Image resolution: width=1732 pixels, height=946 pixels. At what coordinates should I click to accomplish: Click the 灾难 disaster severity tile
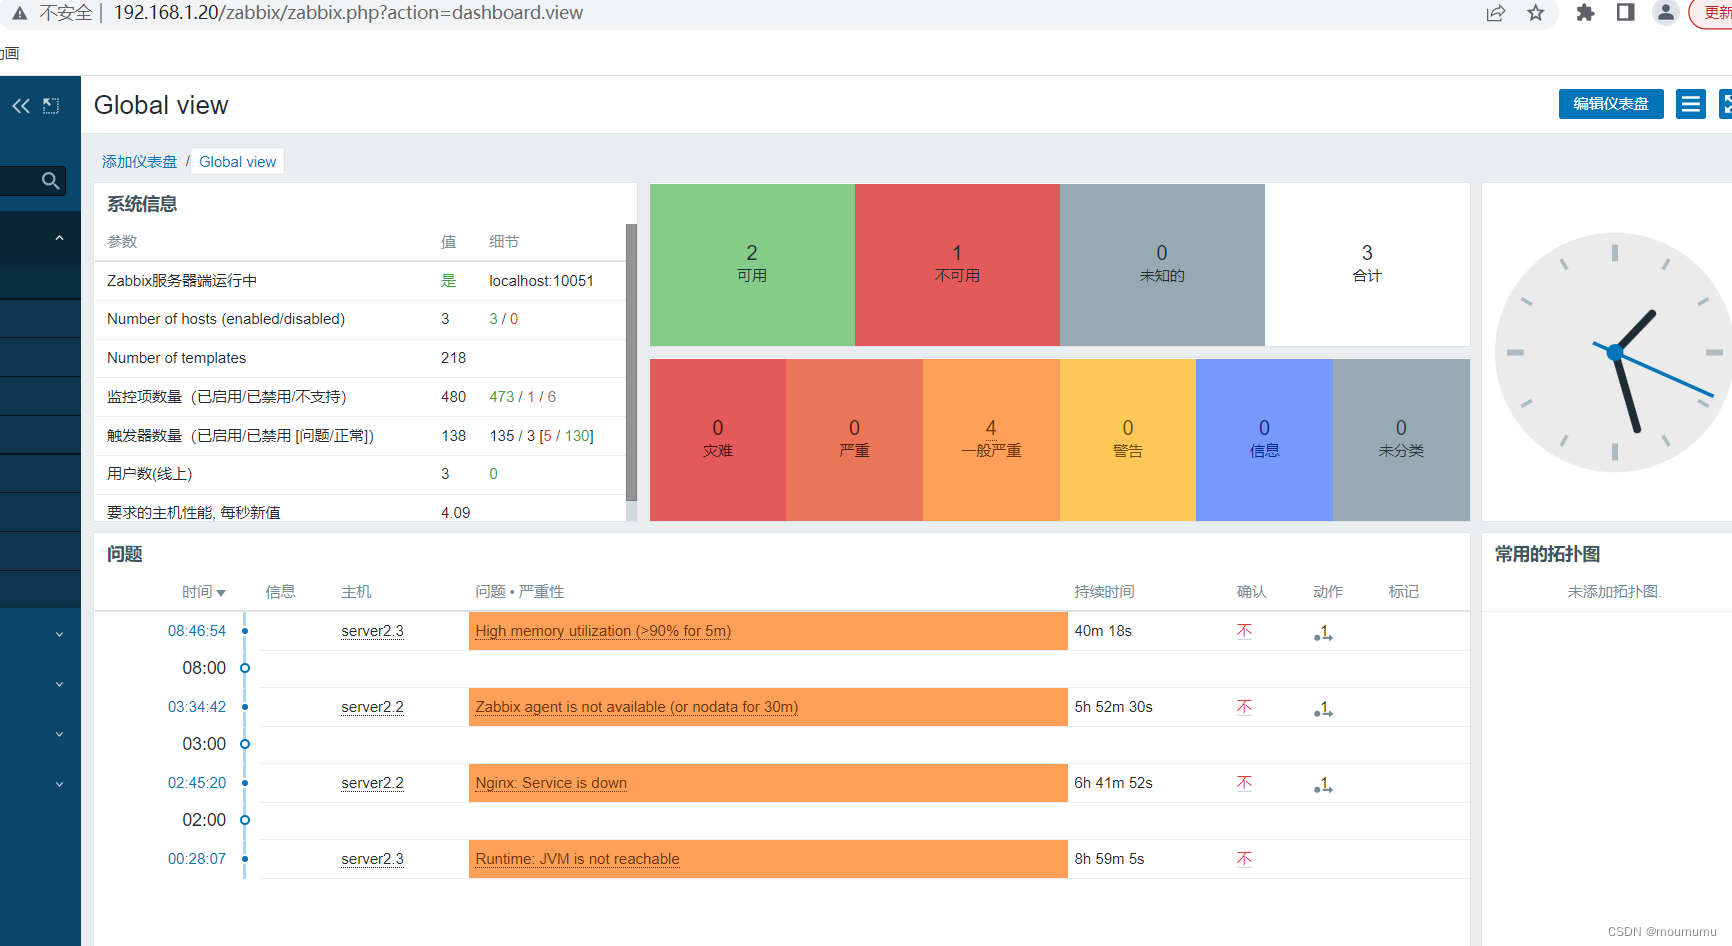coord(718,440)
